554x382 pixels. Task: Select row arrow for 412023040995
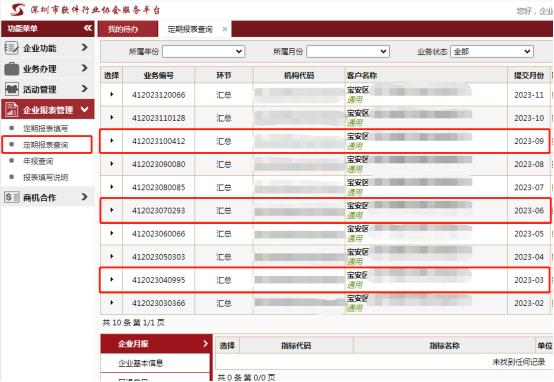tap(112, 280)
